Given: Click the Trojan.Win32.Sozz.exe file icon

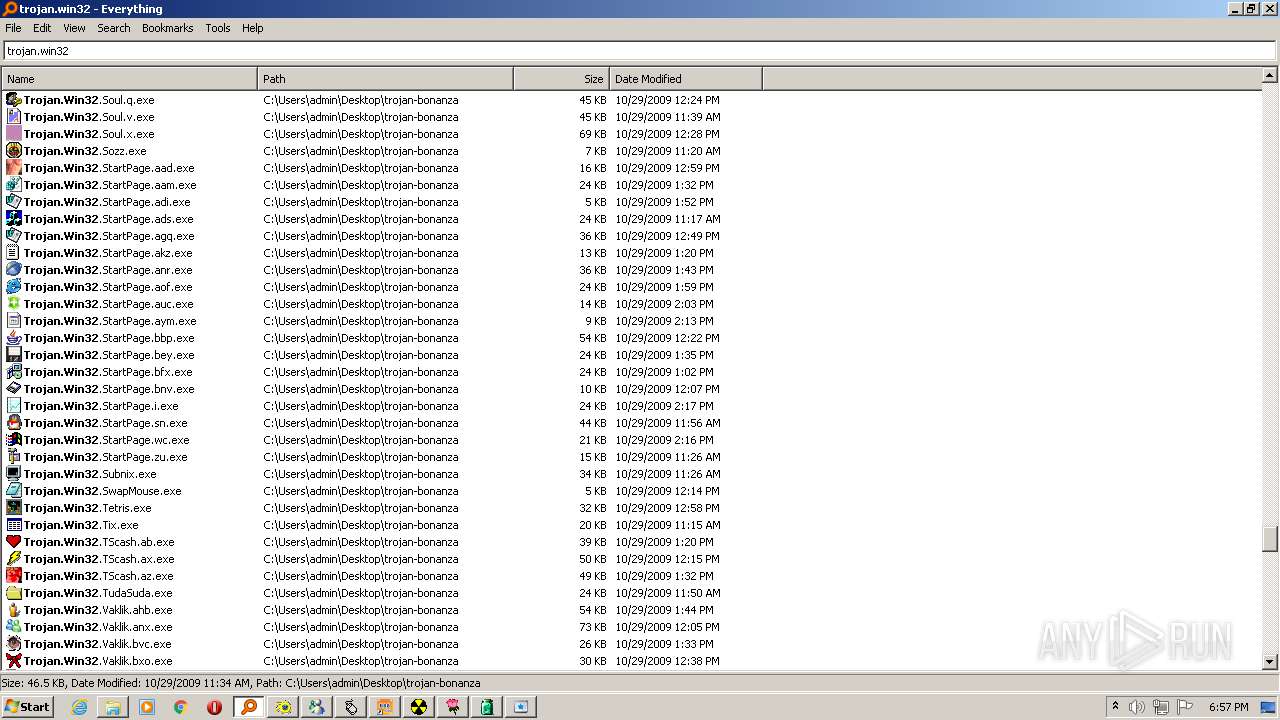Looking at the screenshot, I should point(14,151).
